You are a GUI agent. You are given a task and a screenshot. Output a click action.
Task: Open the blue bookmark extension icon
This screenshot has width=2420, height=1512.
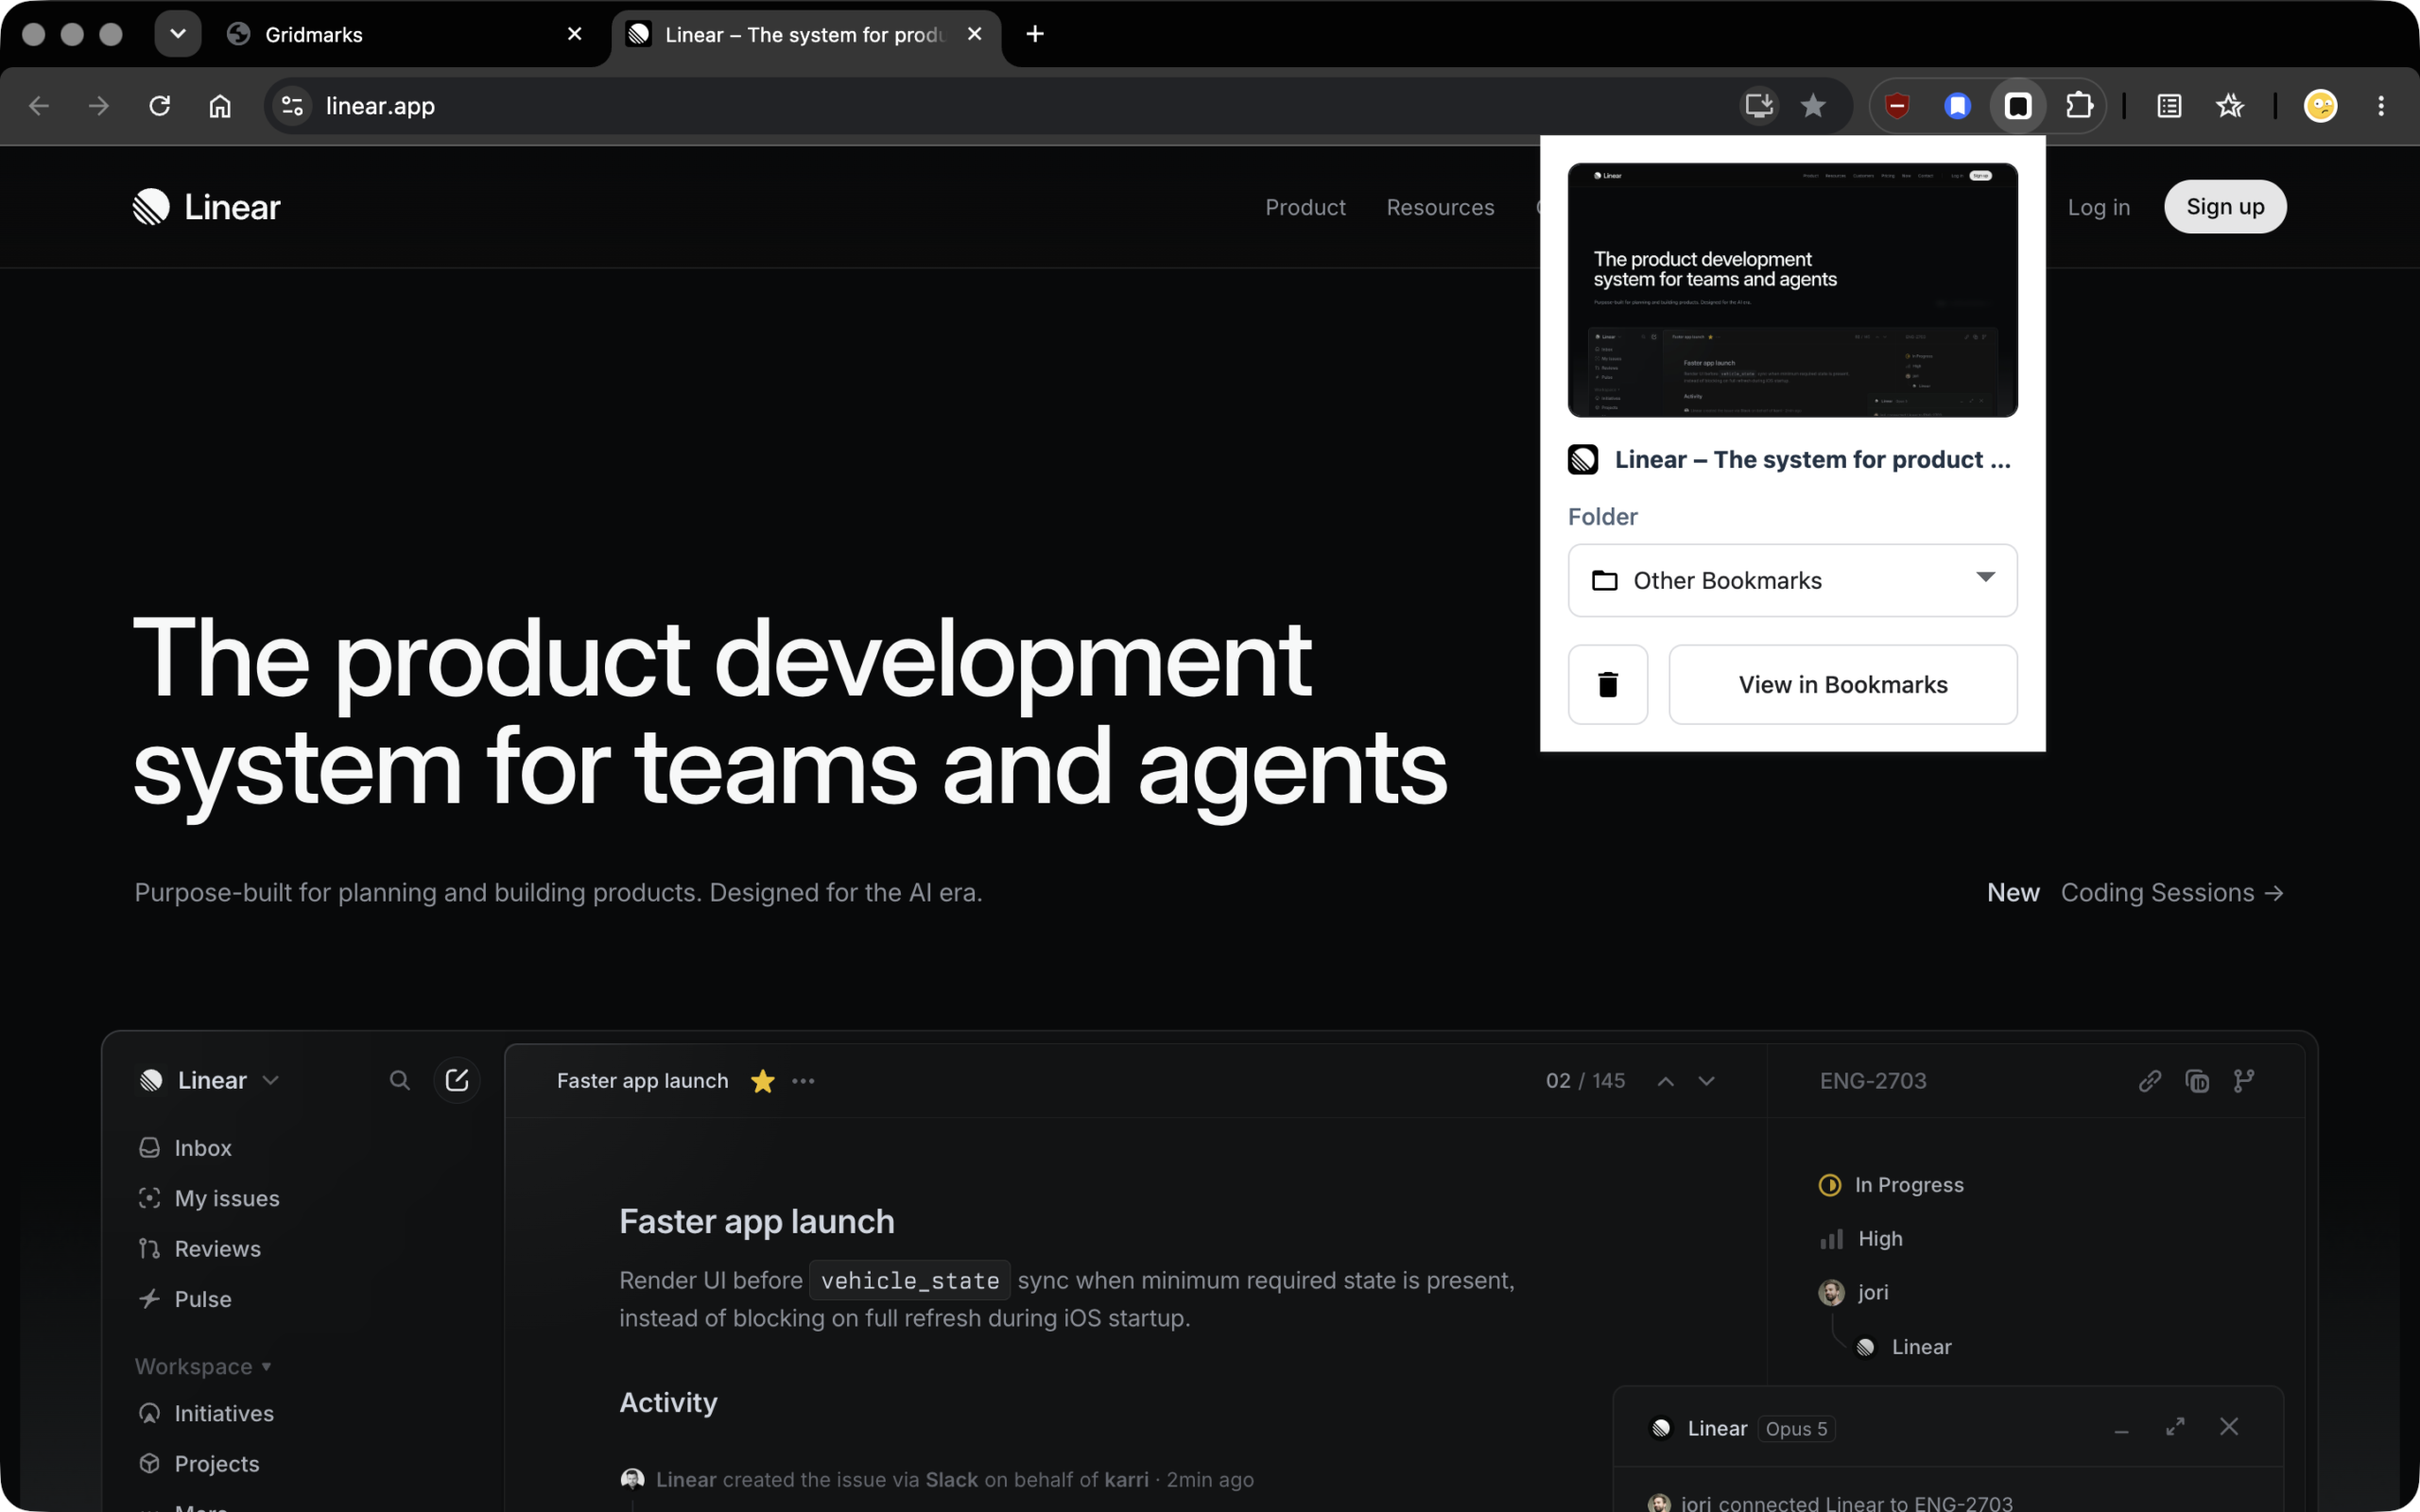tap(1957, 106)
